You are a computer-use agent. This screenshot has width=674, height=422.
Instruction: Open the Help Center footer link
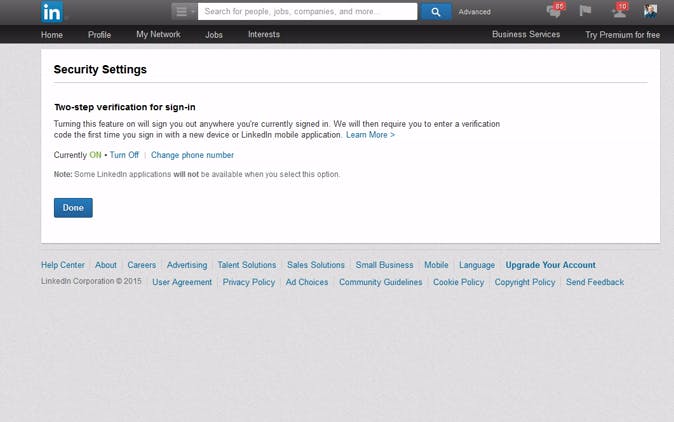coord(63,265)
